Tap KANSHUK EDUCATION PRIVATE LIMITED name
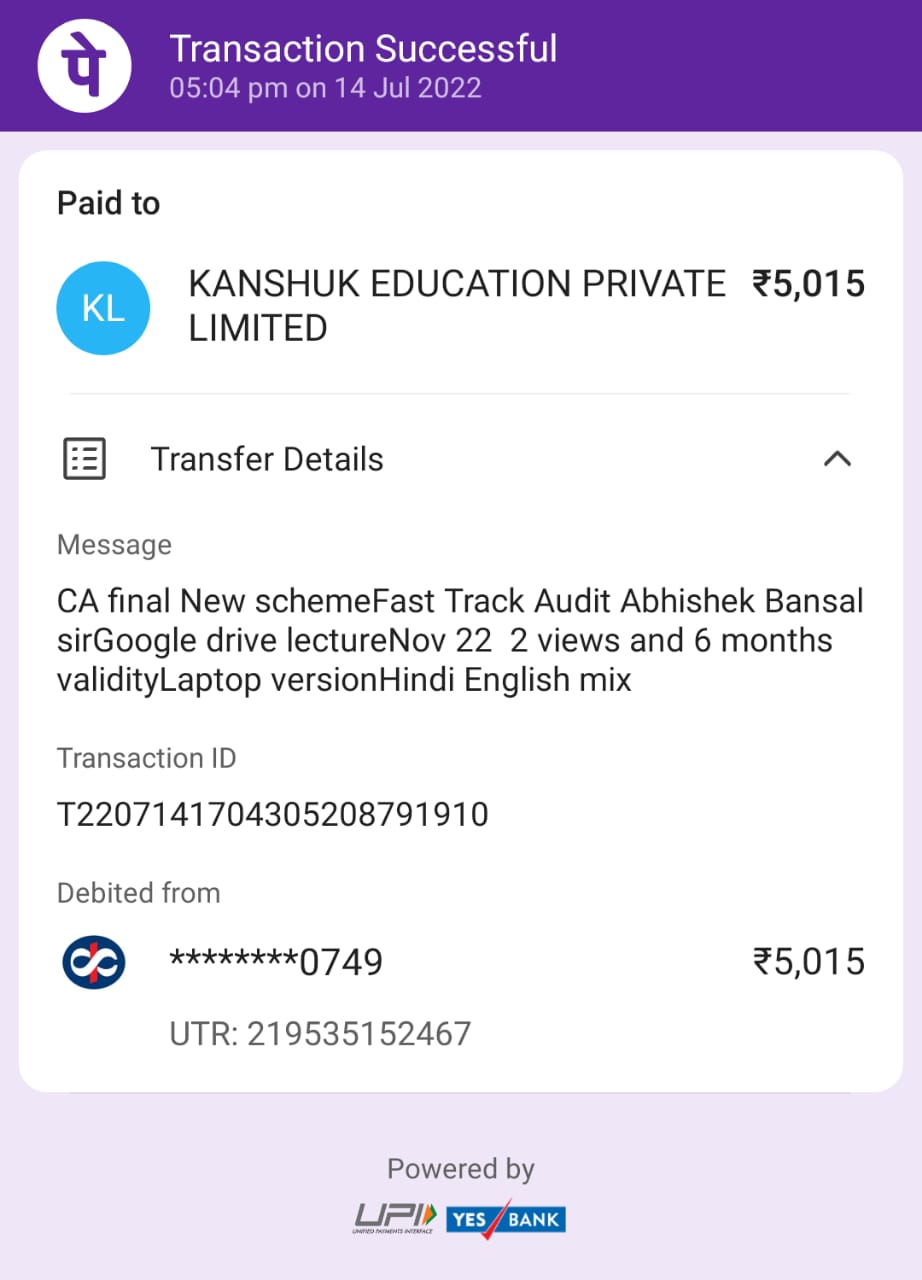922x1280 pixels. (x=456, y=305)
